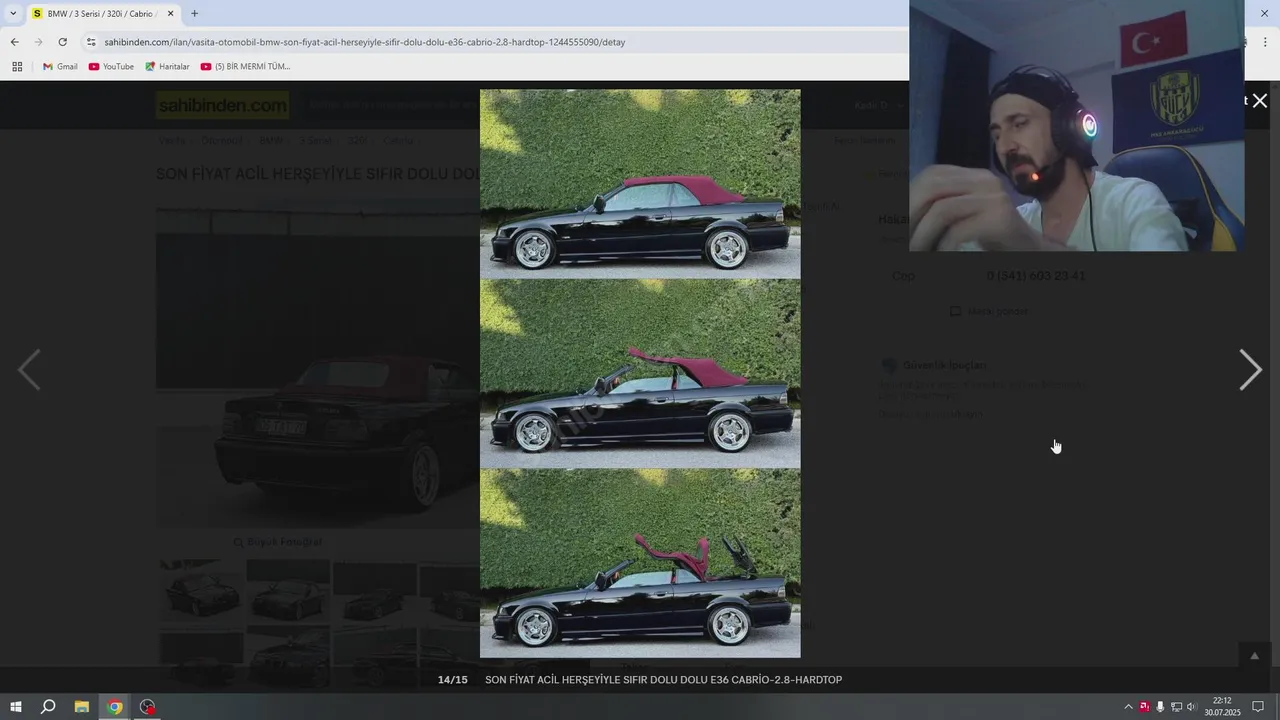Click the middle car photo with roof opening
Screen dimensions: 1280x720
[x=640, y=374]
